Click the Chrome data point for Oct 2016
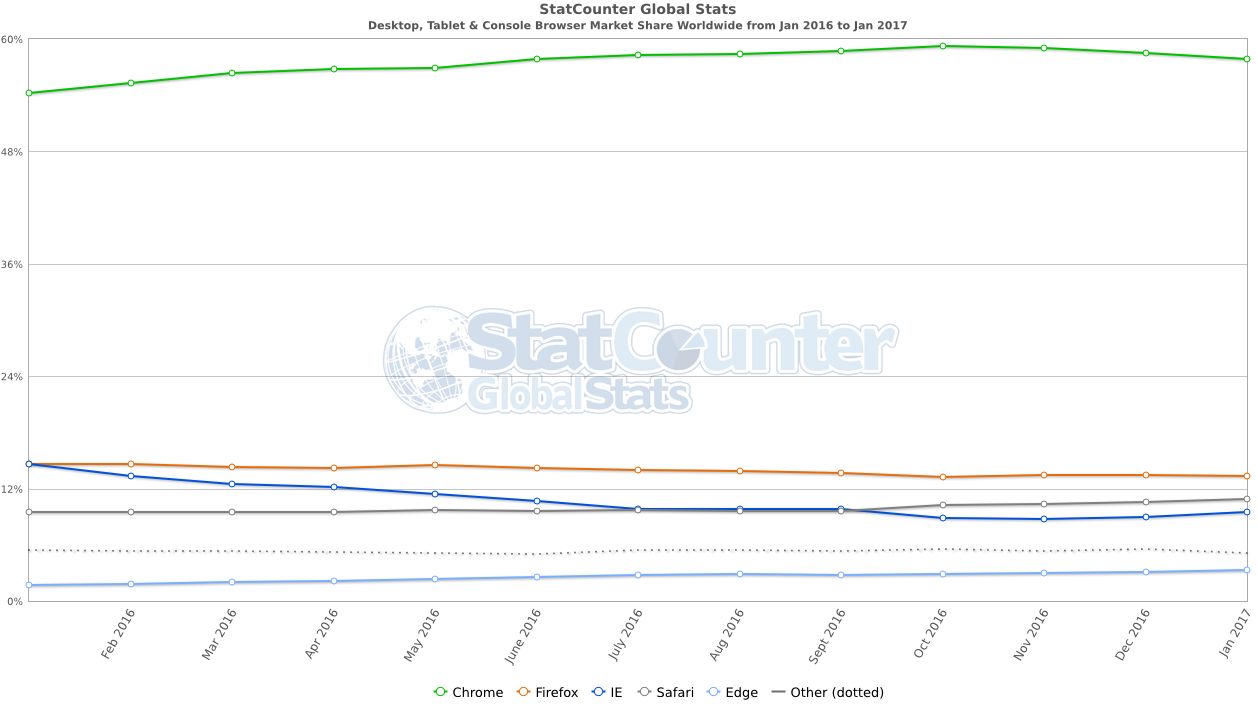This screenshot has height=706, width=1258. (x=943, y=46)
